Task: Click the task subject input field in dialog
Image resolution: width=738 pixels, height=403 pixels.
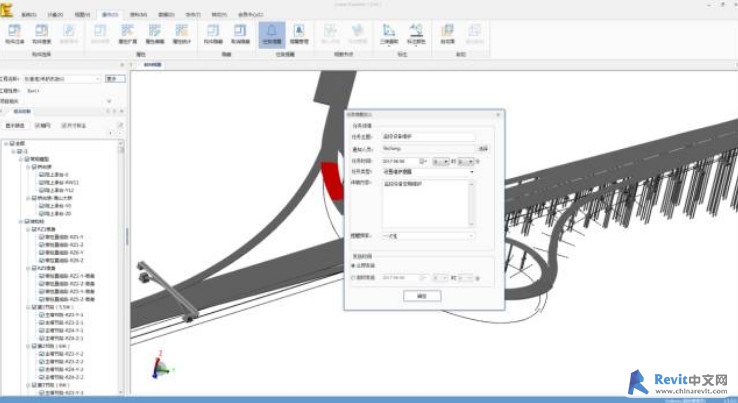Action: (428, 137)
